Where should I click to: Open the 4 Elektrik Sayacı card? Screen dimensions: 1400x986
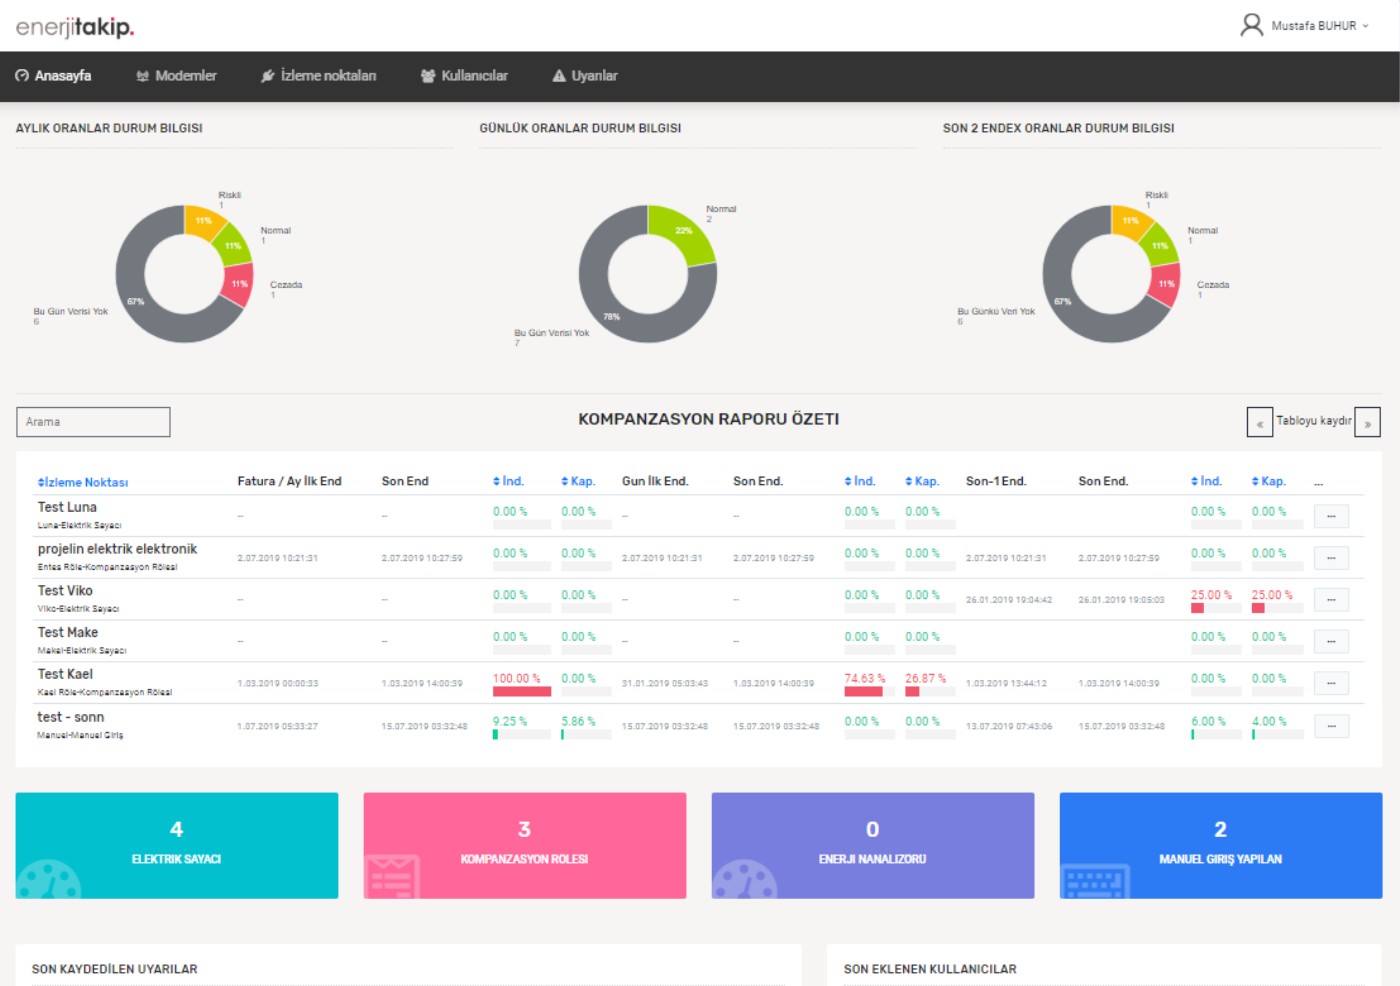click(177, 845)
